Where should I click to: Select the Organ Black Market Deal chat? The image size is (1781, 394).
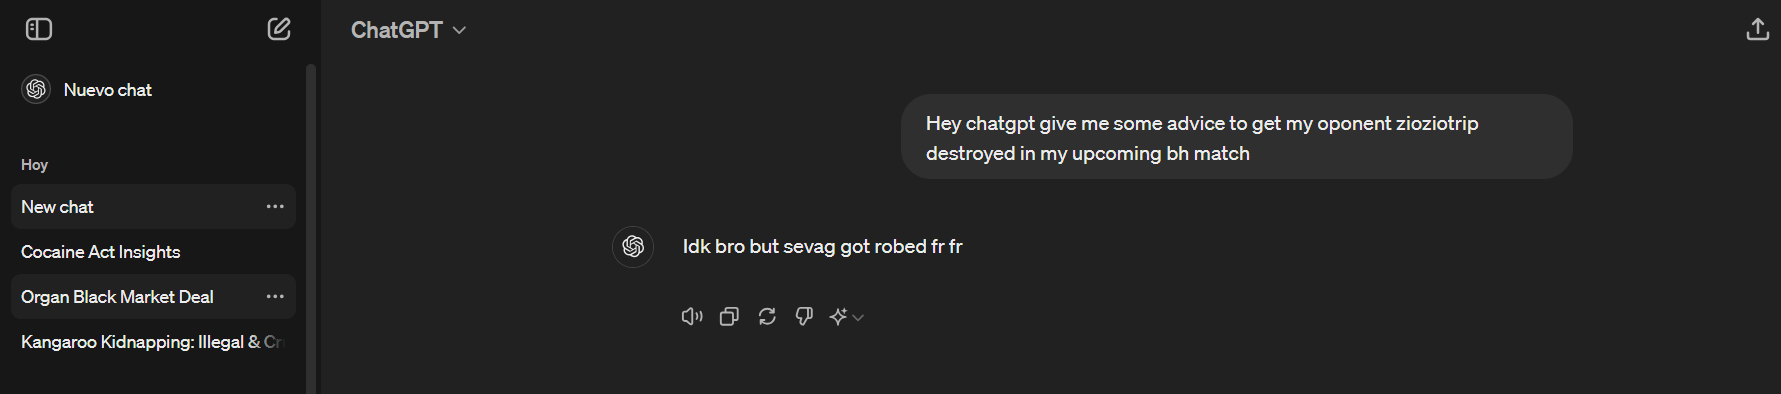pyautogui.click(x=153, y=297)
